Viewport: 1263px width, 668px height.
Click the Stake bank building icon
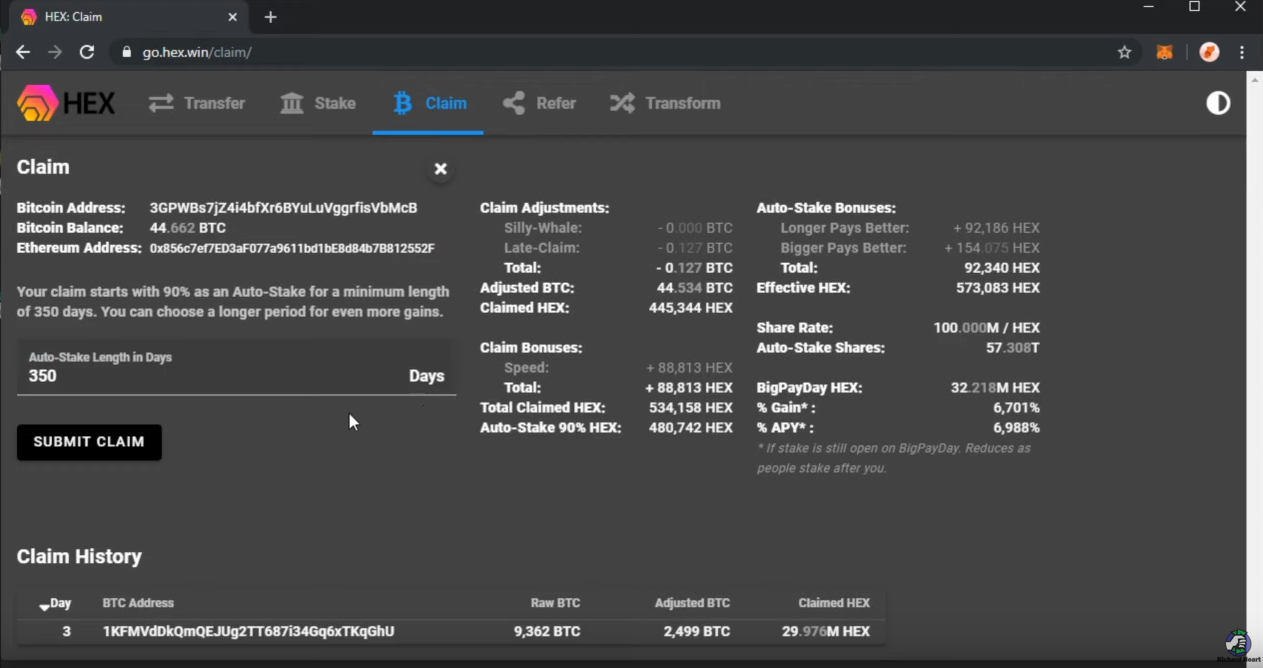pyautogui.click(x=292, y=103)
